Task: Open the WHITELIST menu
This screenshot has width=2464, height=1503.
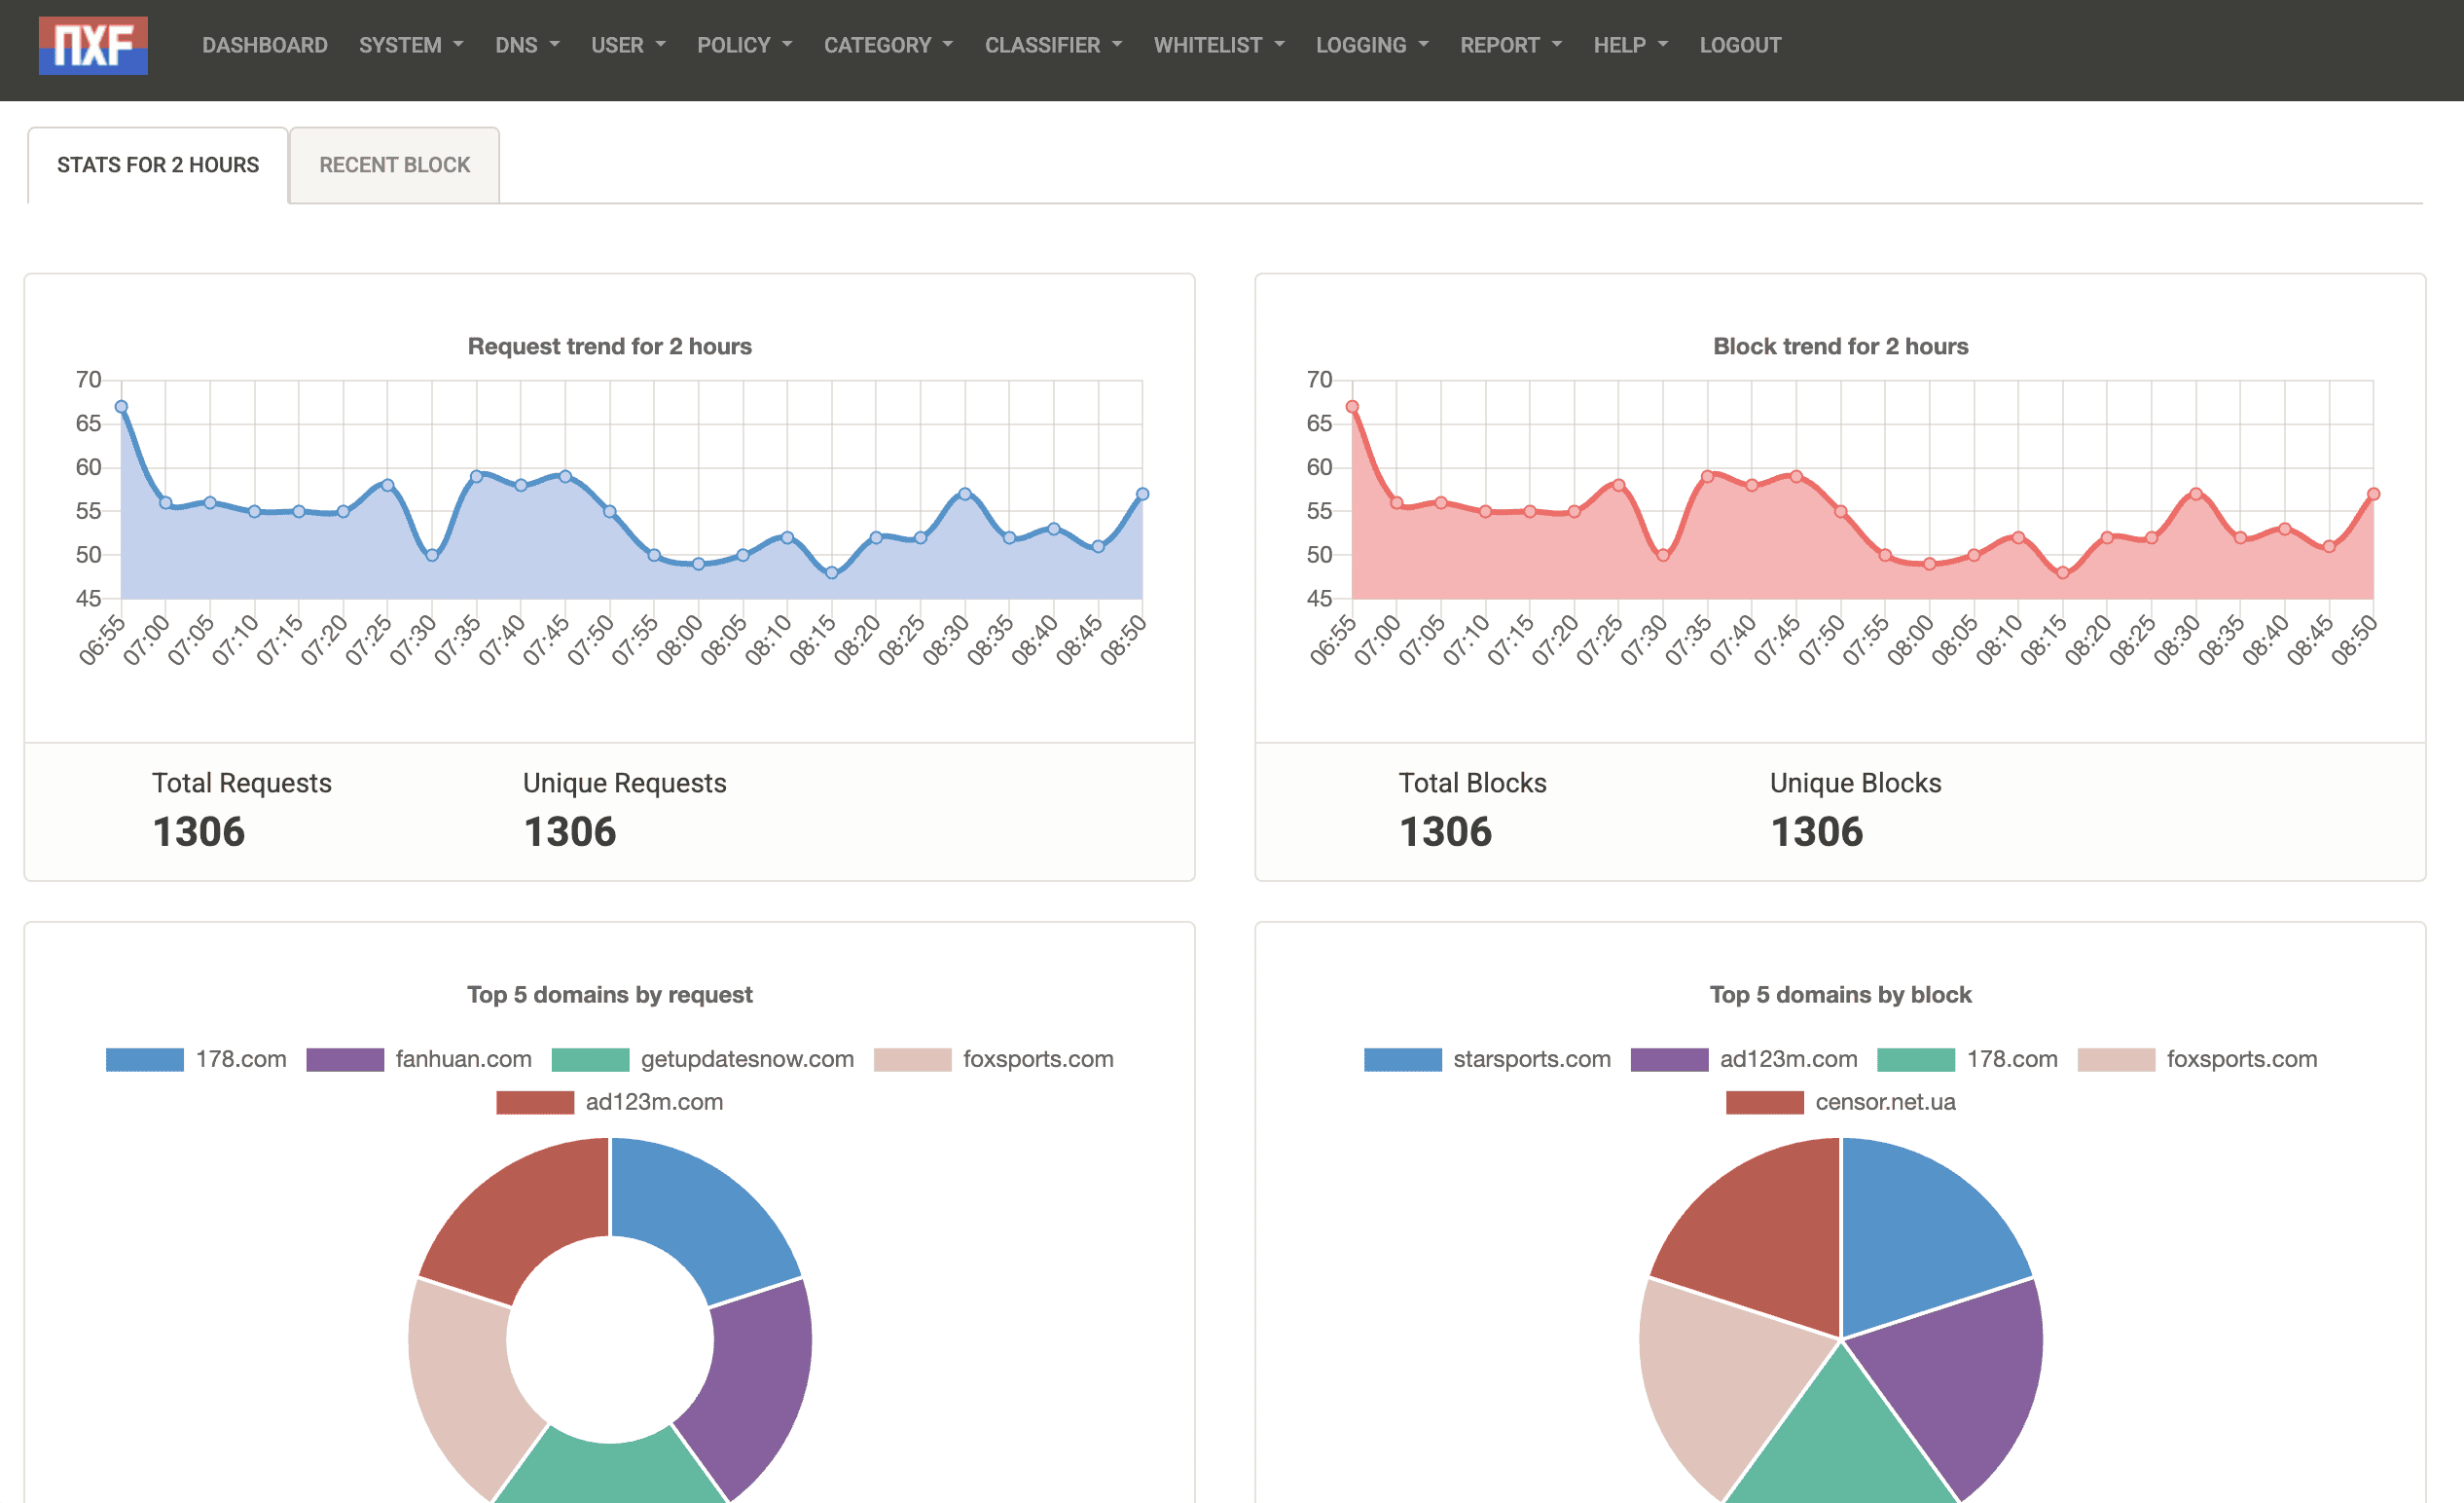Action: [x=1218, y=46]
